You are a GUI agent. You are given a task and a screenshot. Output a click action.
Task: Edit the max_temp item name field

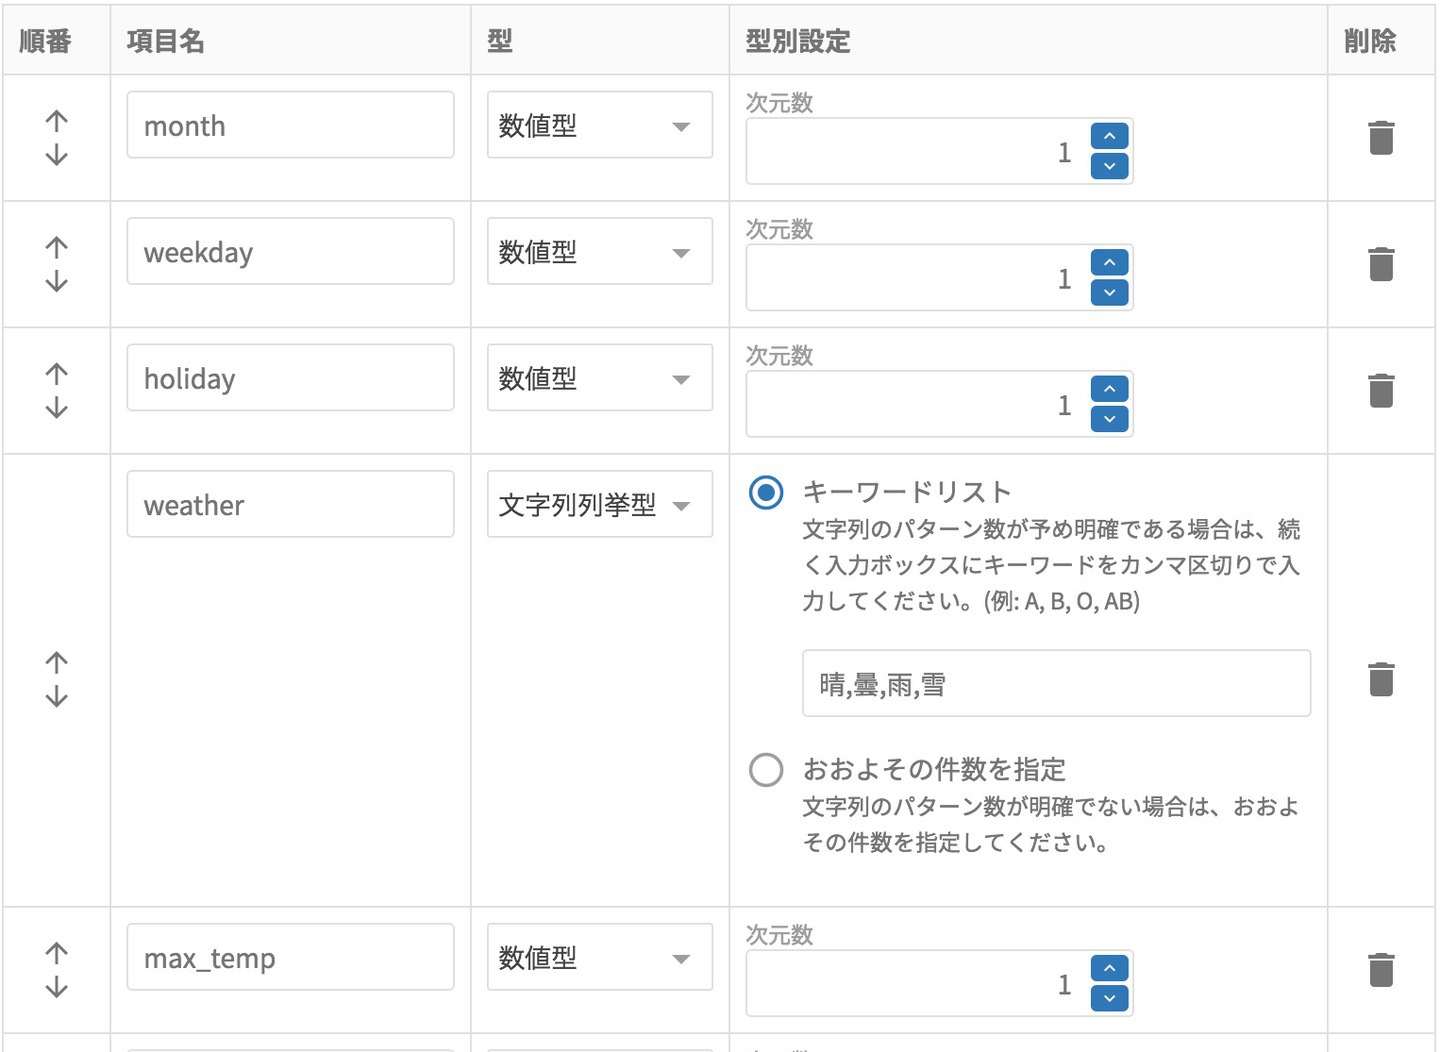pyautogui.click(x=290, y=957)
